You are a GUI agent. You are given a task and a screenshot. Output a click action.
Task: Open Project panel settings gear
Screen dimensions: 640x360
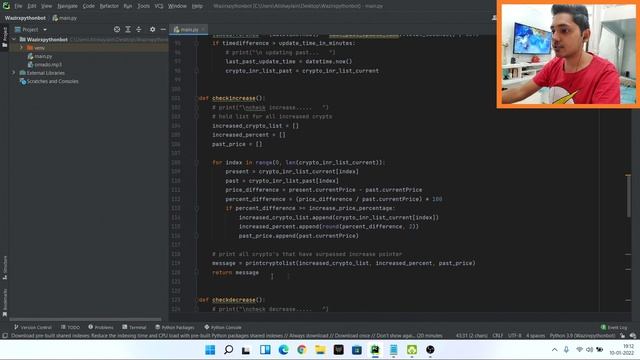tap(152, 29)
